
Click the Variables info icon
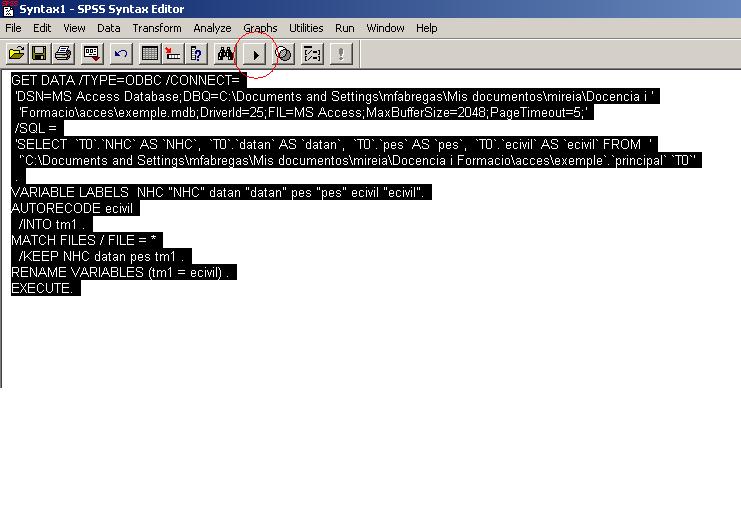[197, 53]
